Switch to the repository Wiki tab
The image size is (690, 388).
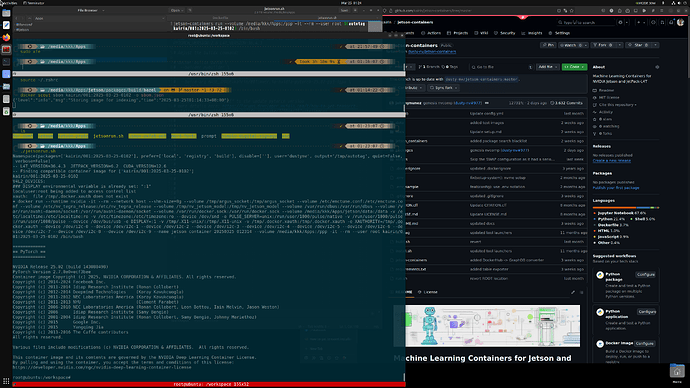coord(481,33)
